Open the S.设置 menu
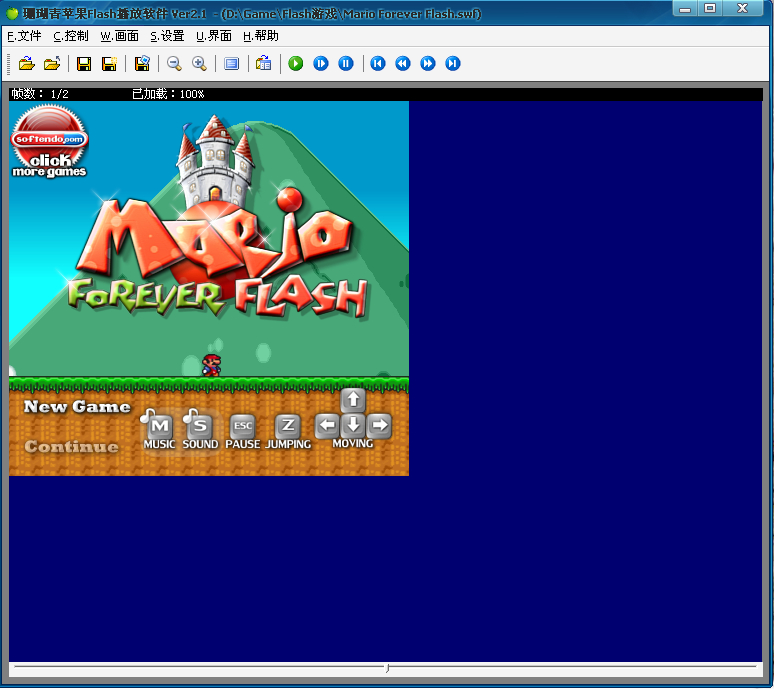Image resolution: width=774 pixels, height=689 pixels. pos(167,36)
